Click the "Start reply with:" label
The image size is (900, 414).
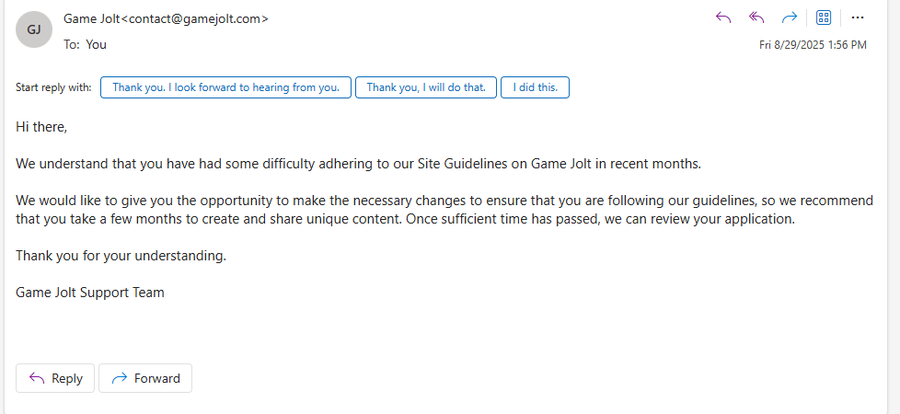click(53, 88)
